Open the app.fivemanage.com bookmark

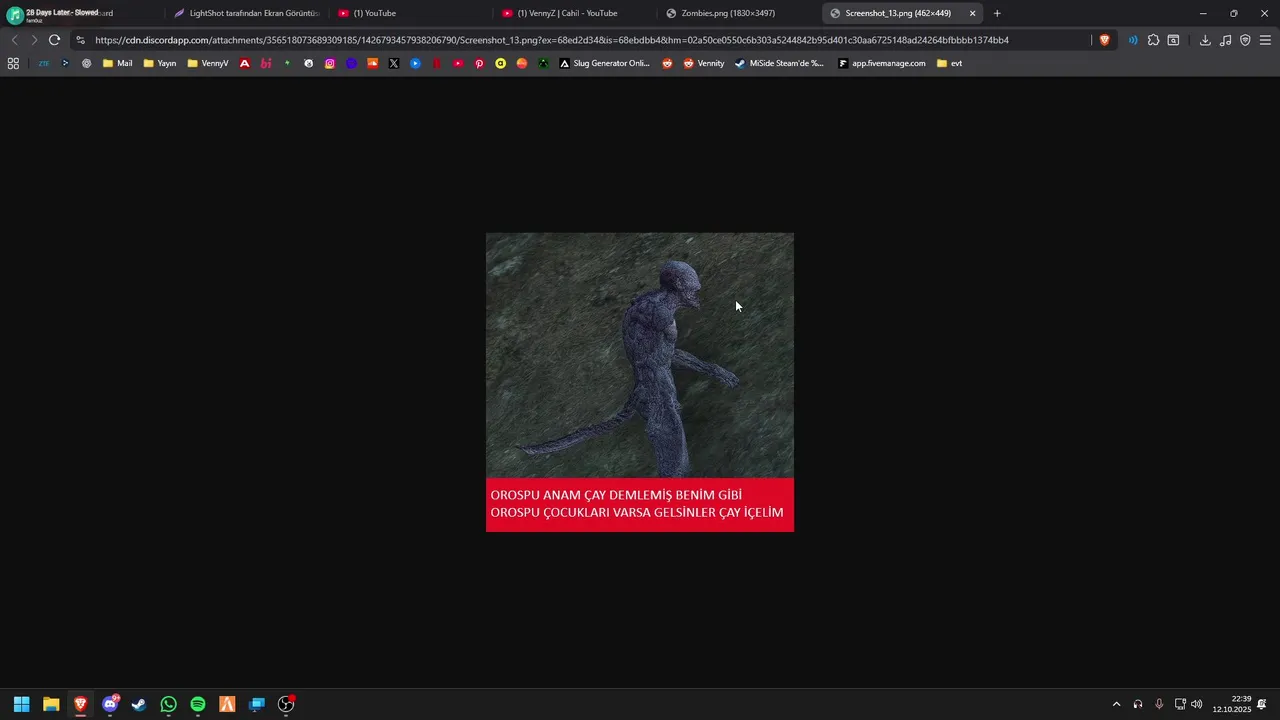point(882,63)
